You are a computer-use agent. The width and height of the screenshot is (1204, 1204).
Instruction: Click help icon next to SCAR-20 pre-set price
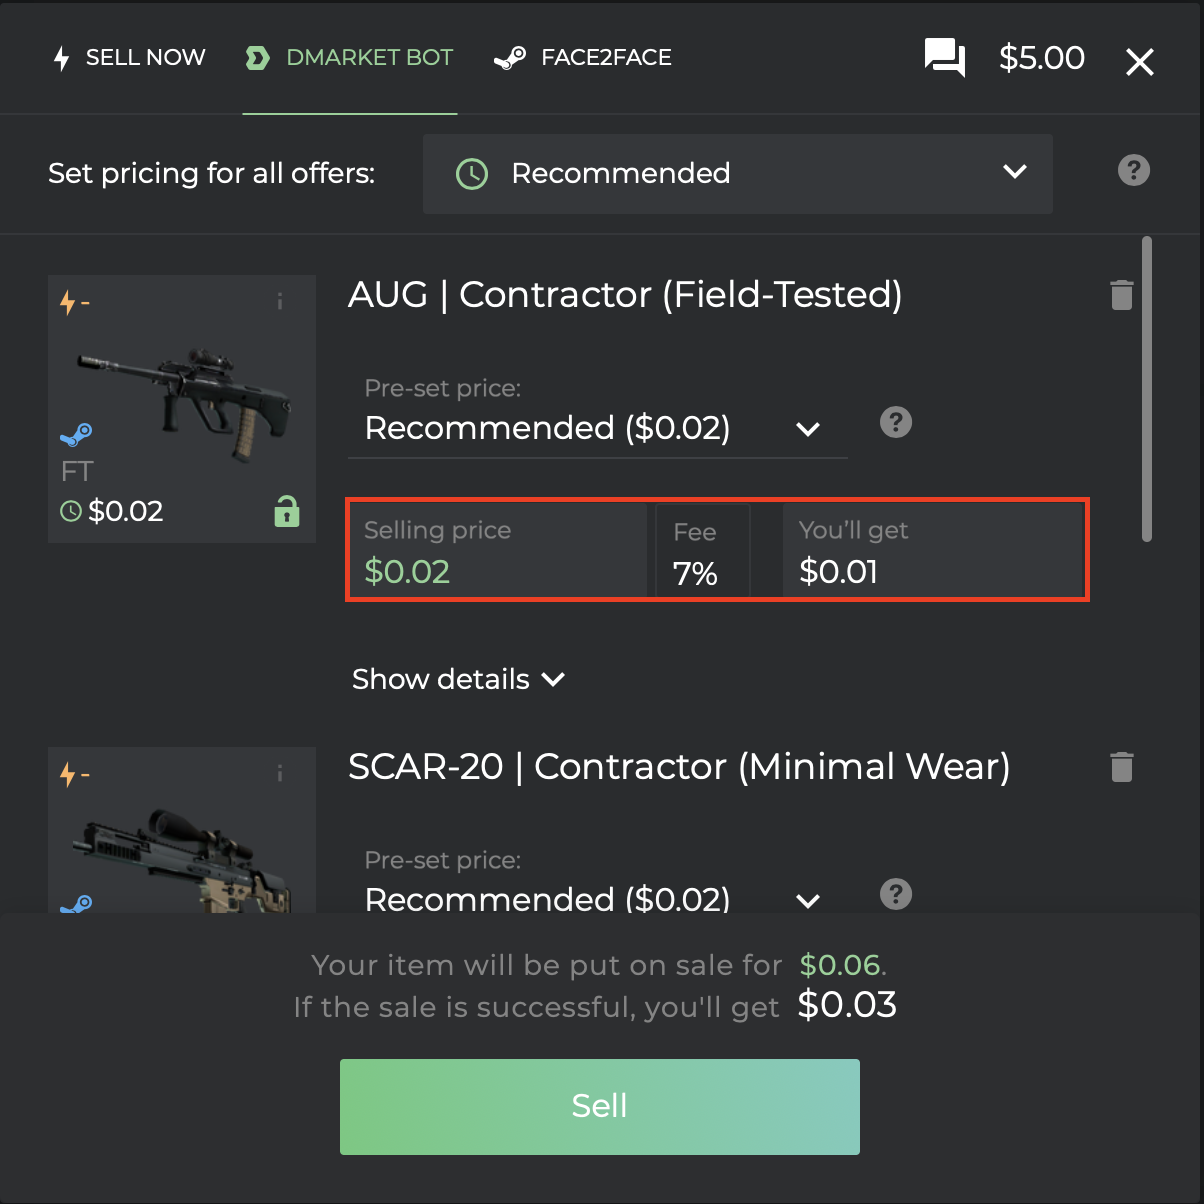tap(896, 894)
